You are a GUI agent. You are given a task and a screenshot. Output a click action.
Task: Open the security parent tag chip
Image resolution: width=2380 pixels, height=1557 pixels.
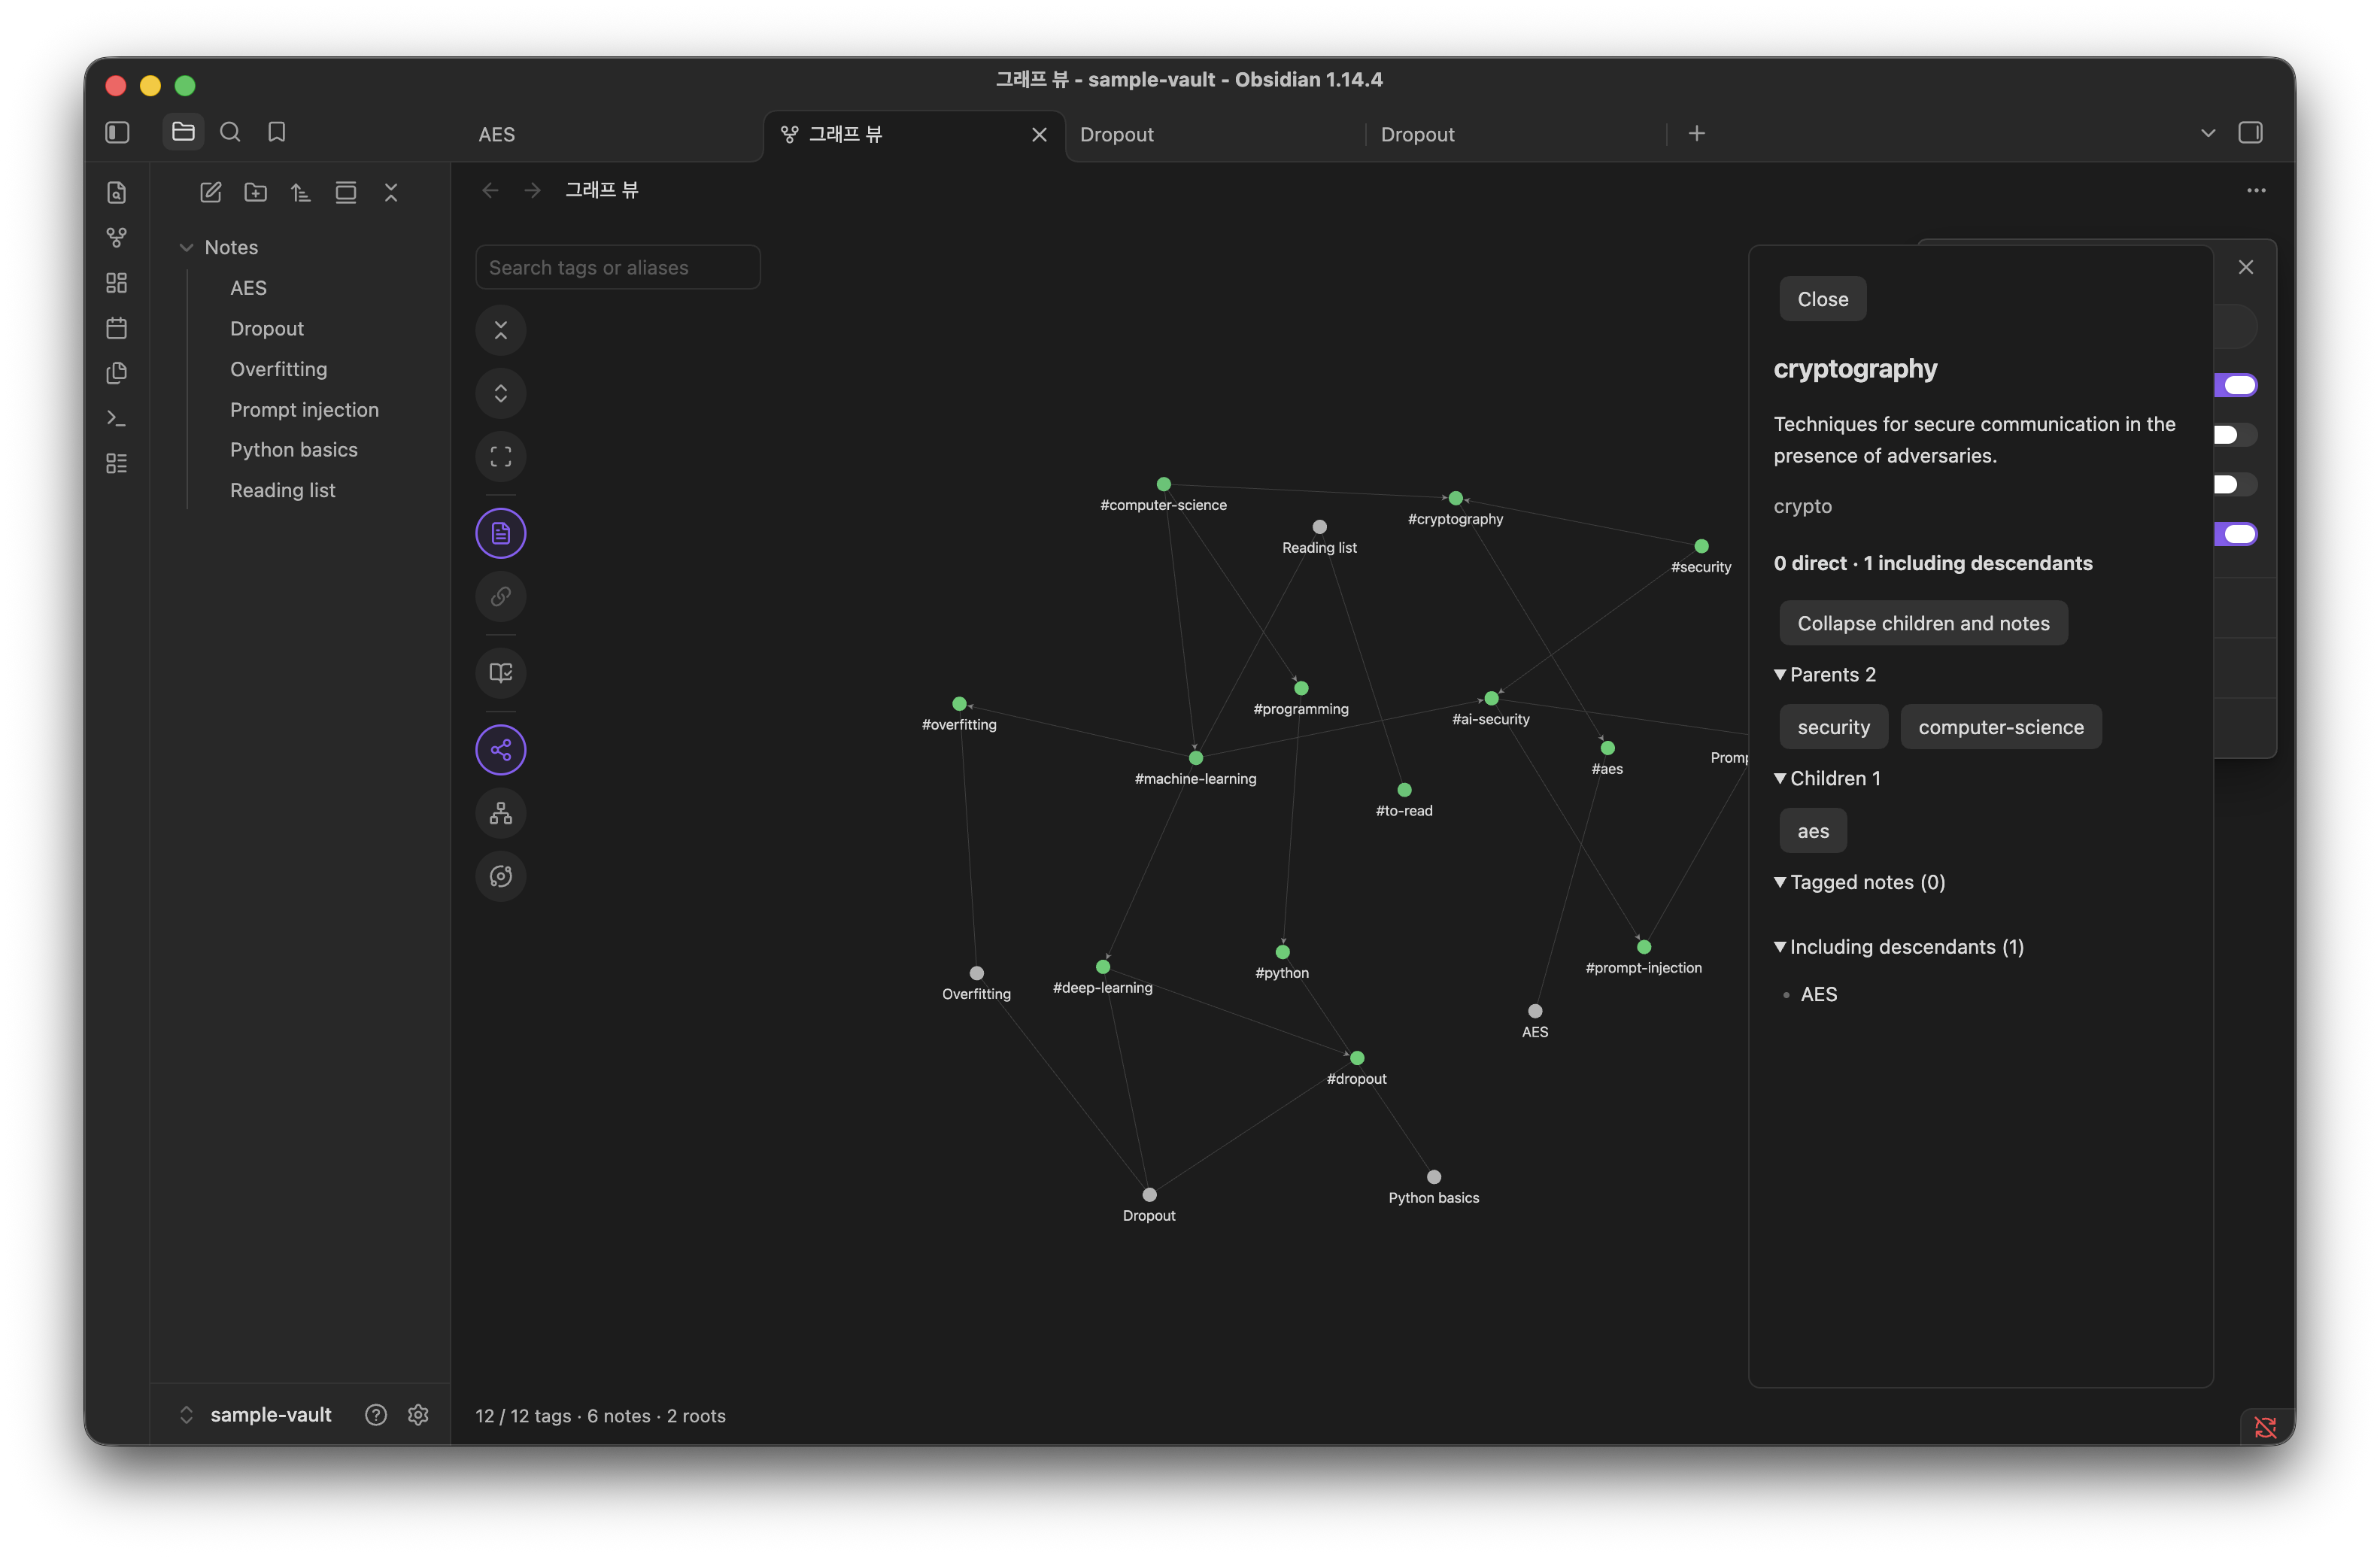(1833, 727)
